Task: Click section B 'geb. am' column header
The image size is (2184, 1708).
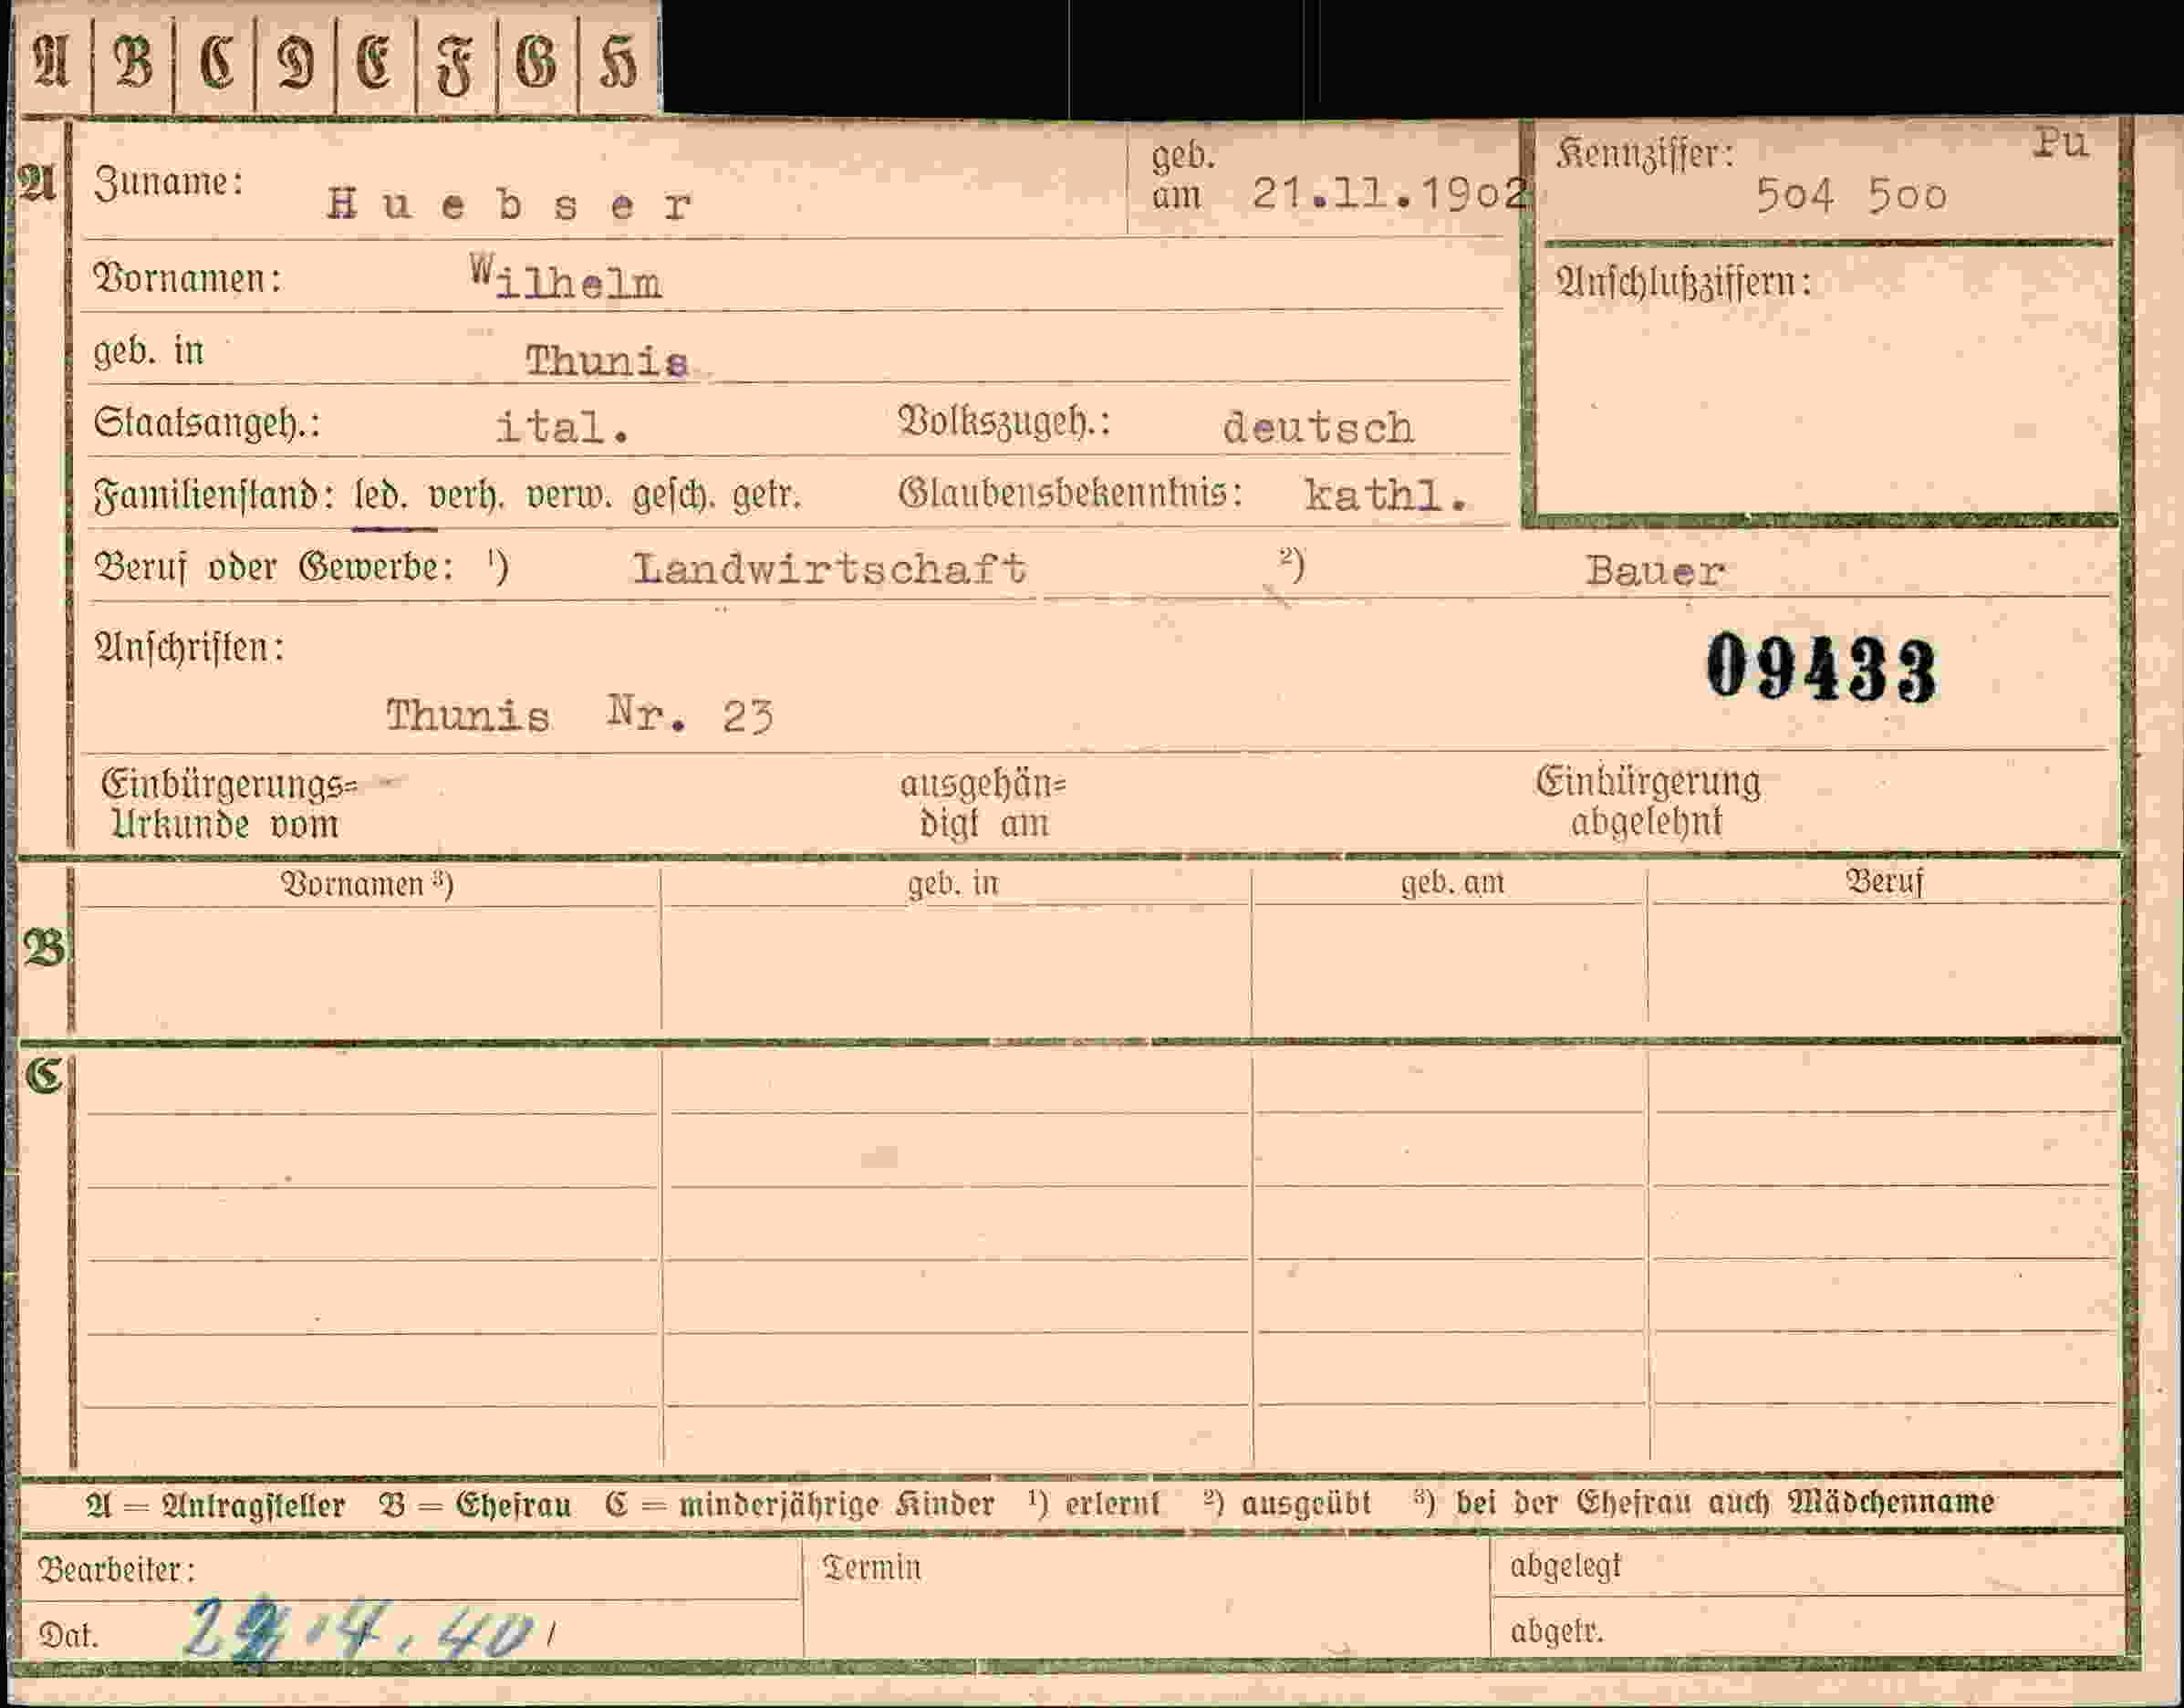Action: coord(1452,882)
